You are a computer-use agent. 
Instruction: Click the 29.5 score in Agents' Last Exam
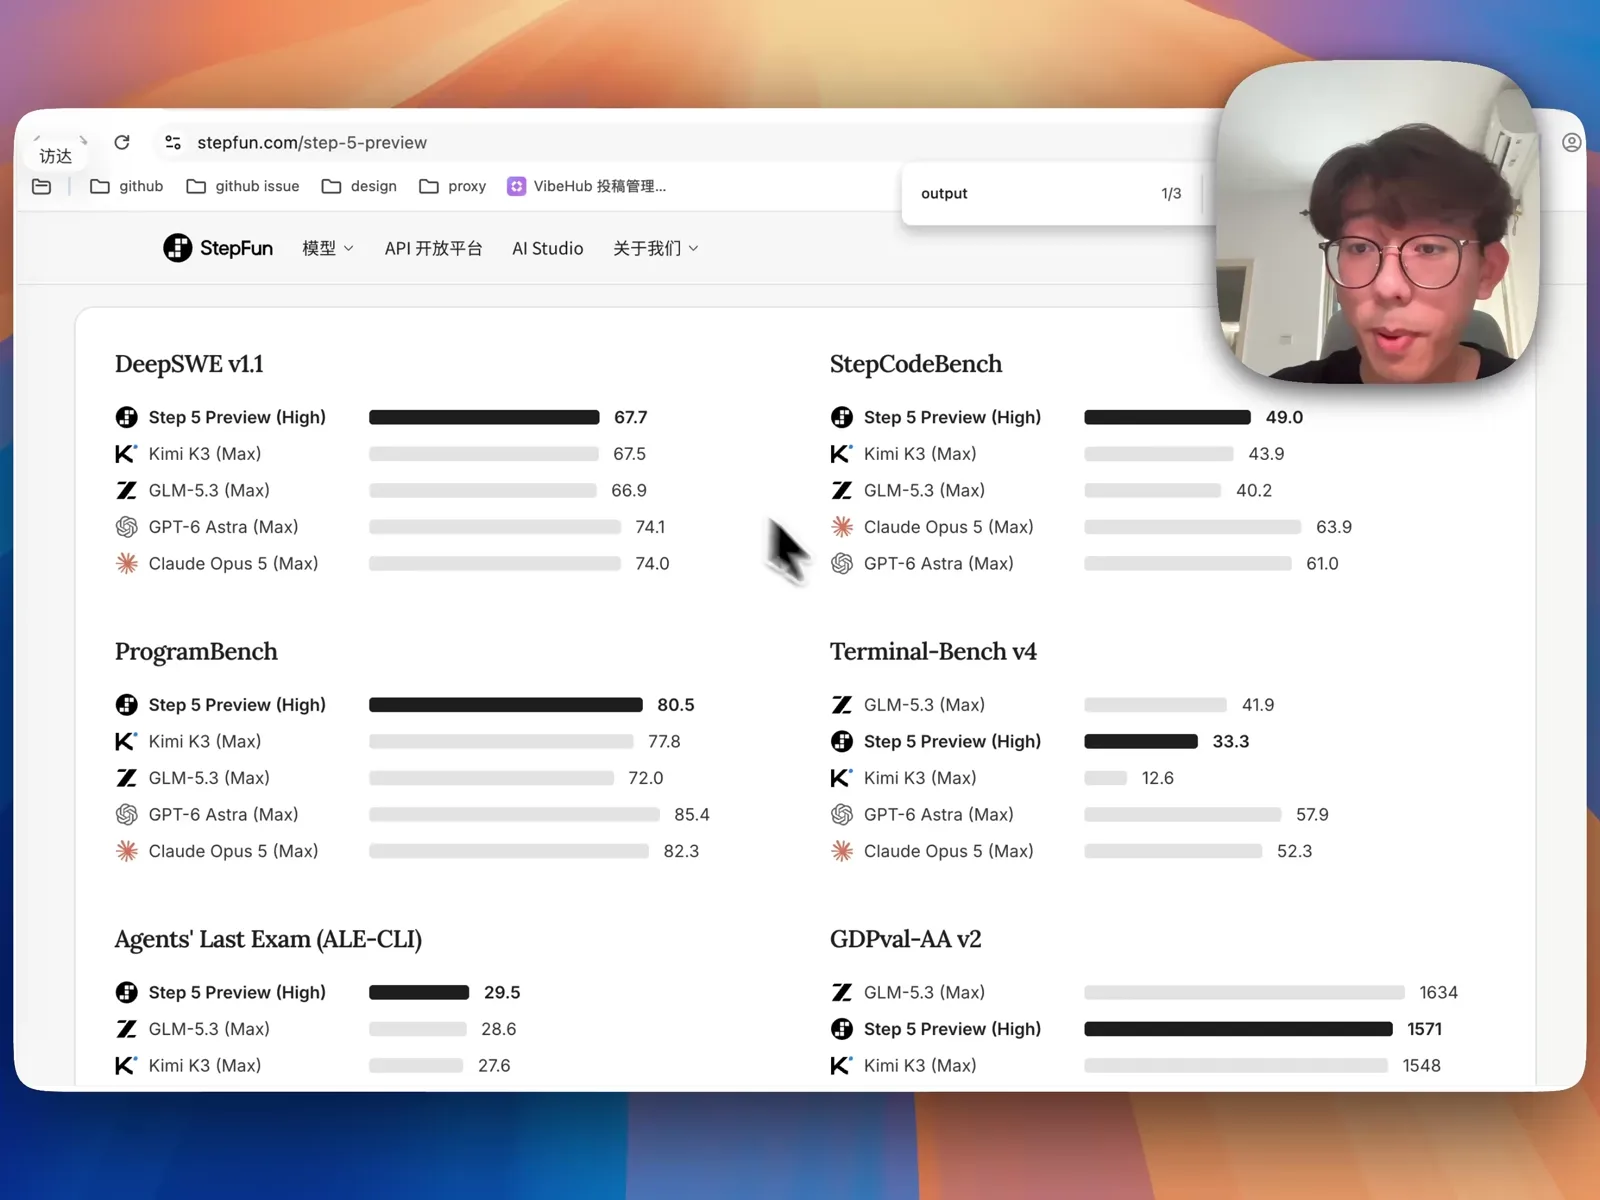[x=502, y=993]
